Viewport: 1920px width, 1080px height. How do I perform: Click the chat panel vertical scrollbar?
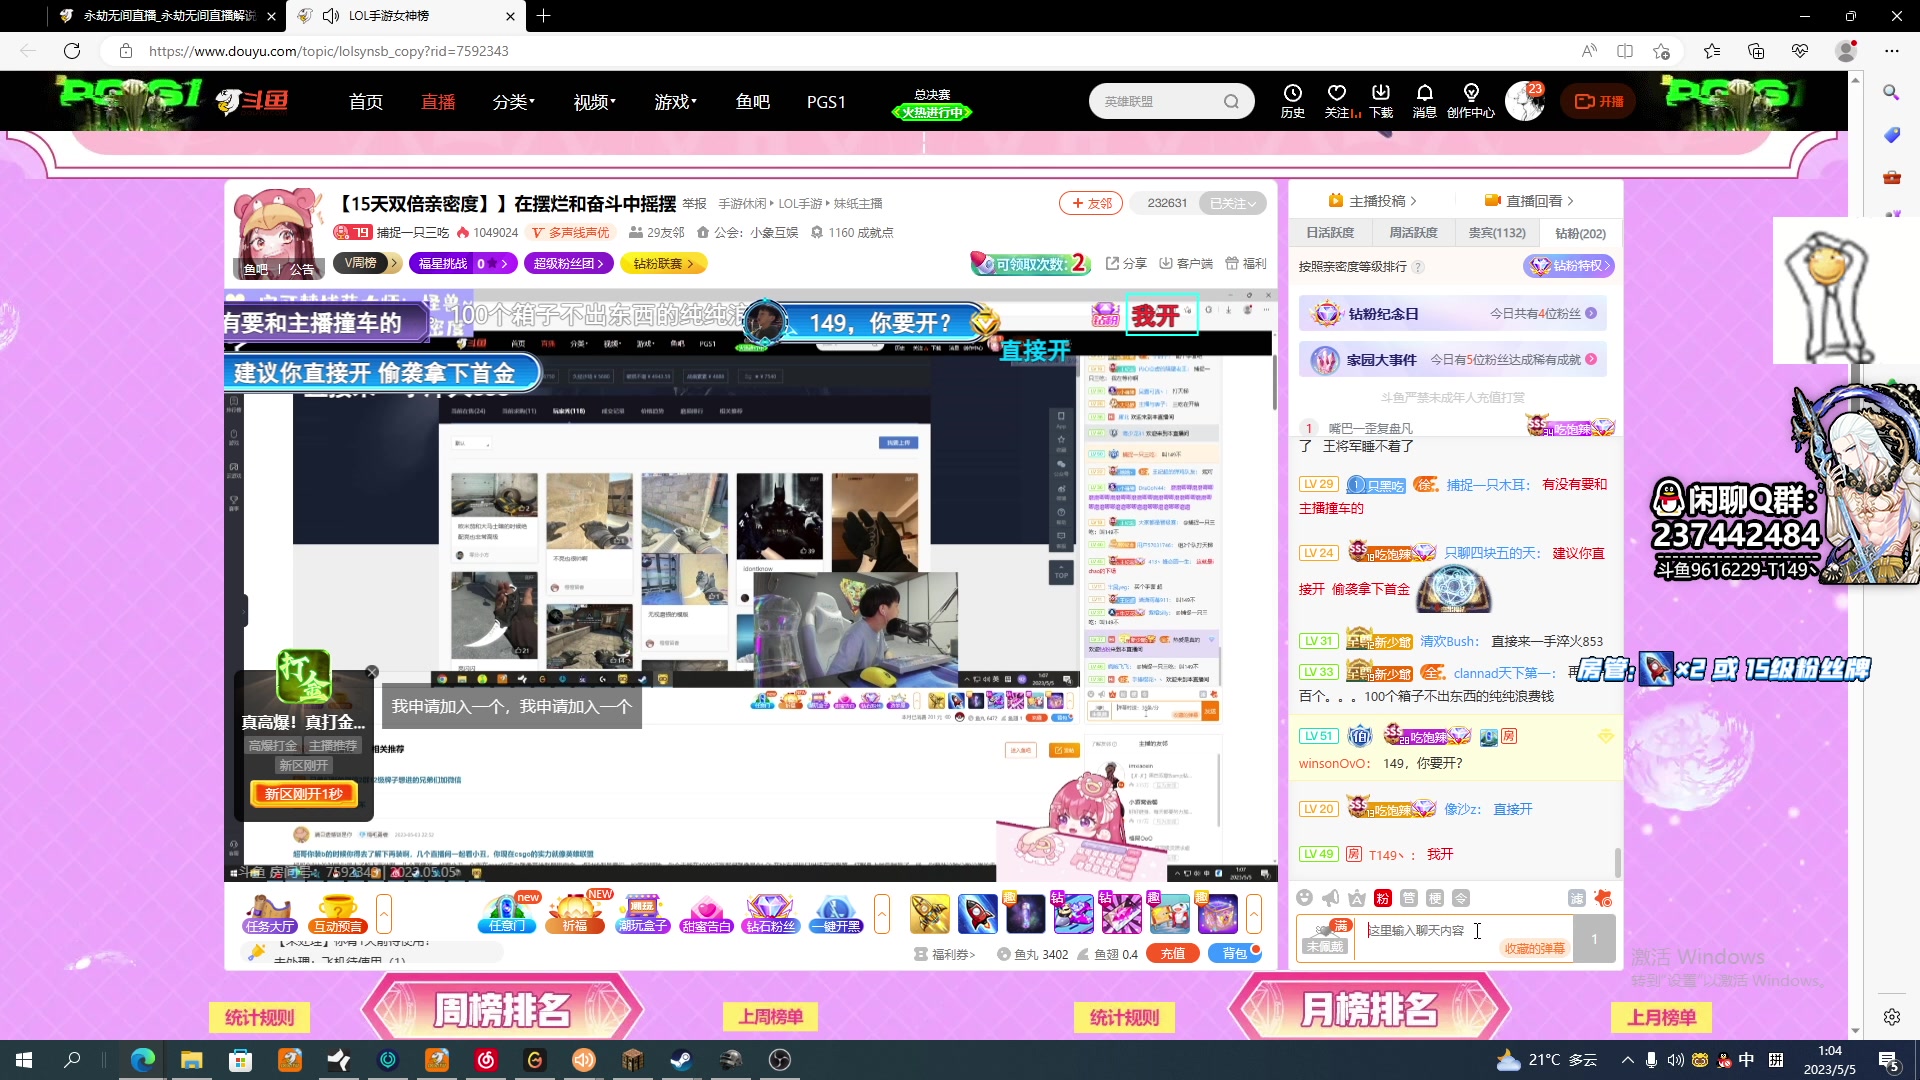(x=1617, y=862)
